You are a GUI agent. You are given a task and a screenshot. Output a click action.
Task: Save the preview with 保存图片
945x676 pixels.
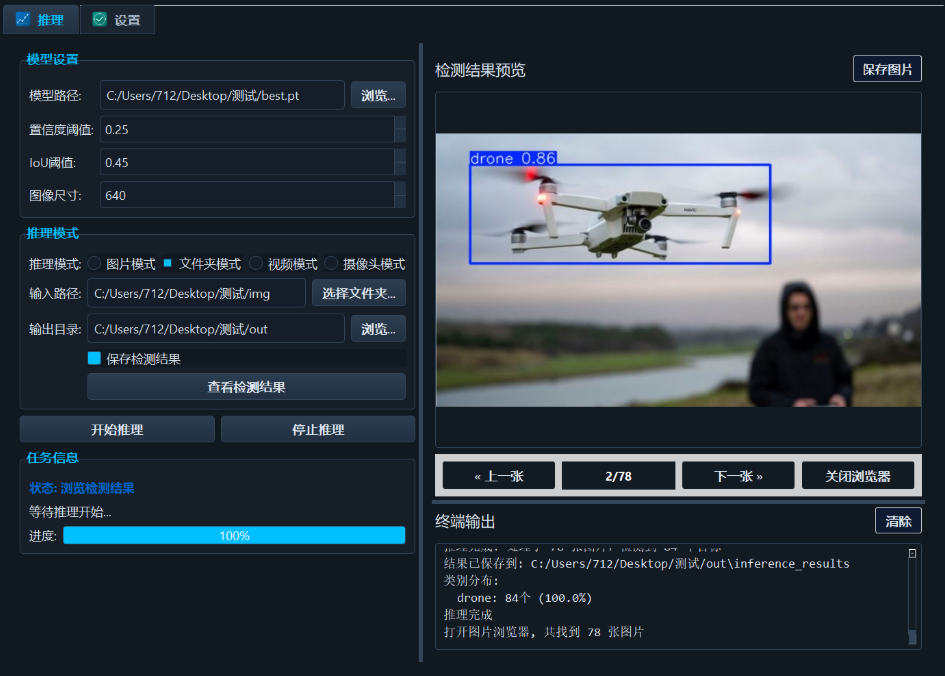887,69
